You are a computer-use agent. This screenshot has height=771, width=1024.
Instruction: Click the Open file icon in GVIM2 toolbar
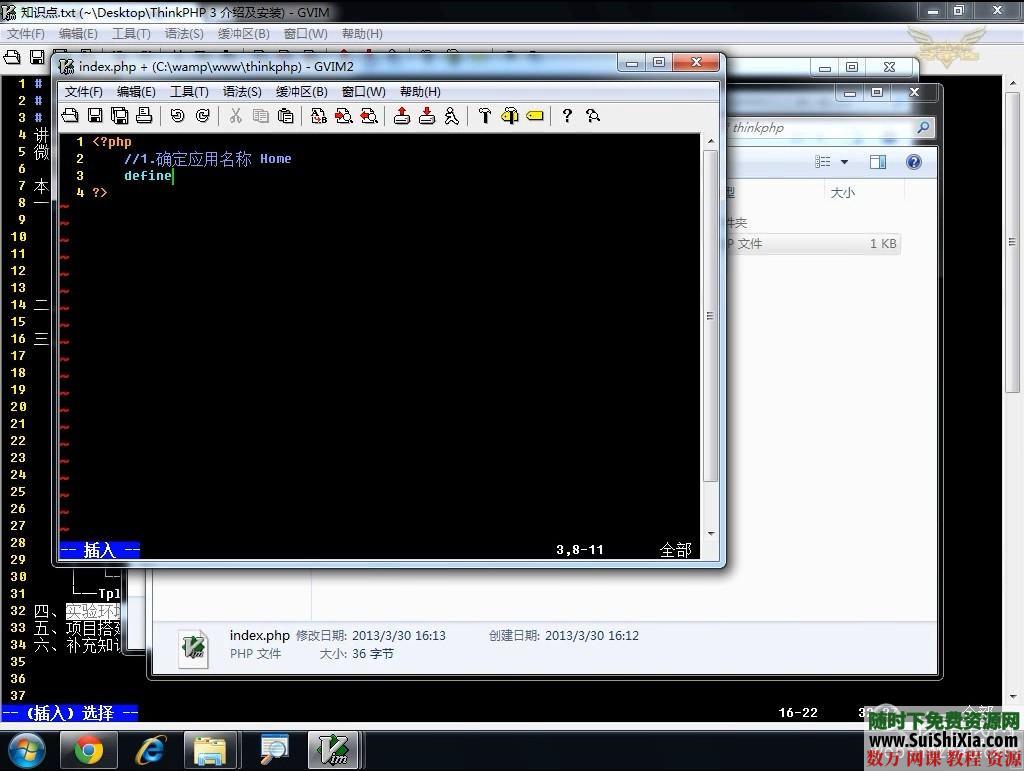click(71, 116)
